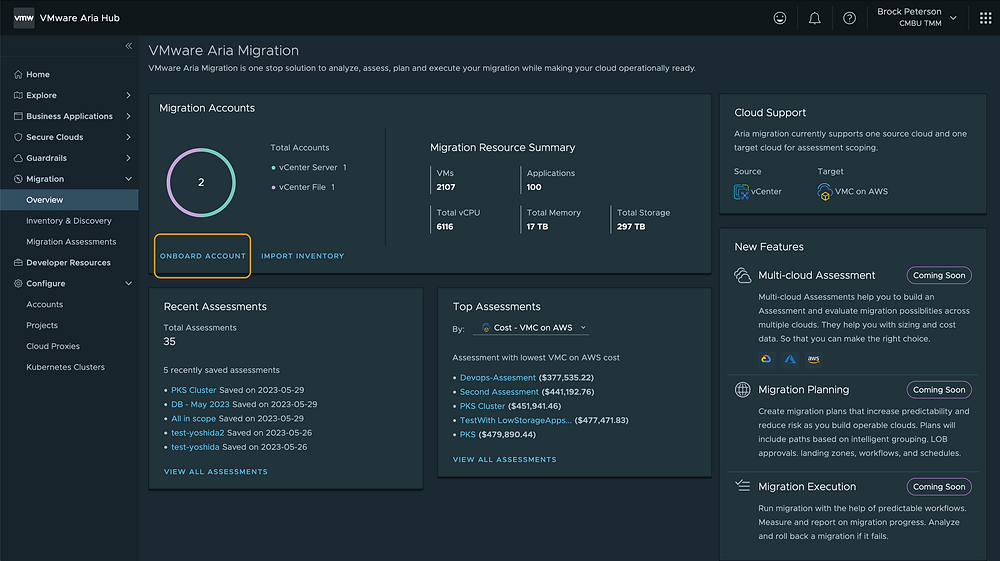Click the Total Accounts donut chart
The height and width of the screenshot is (561, 1000).
pyautogui.click(x=201, y=182)
